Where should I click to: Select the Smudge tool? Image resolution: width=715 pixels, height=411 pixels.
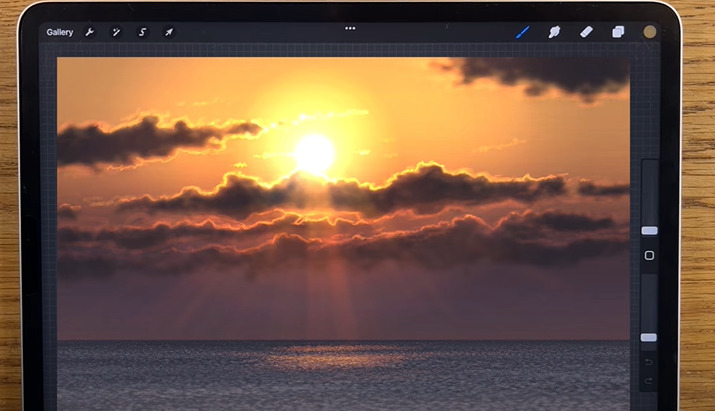point(554,32)
